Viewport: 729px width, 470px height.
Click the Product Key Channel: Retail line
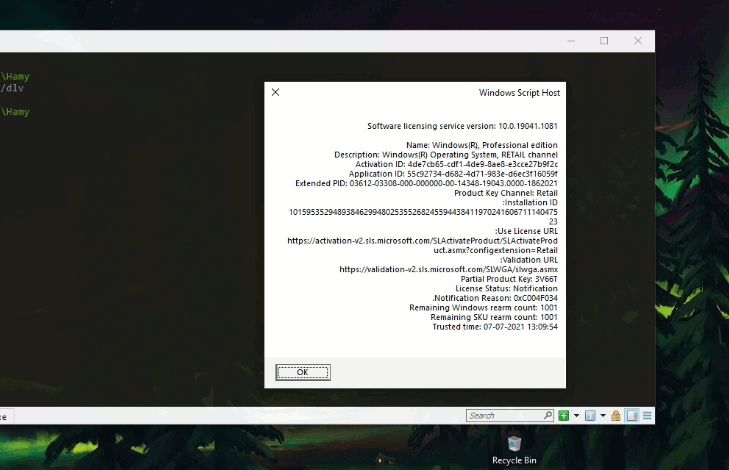click(x=506, y=193)
